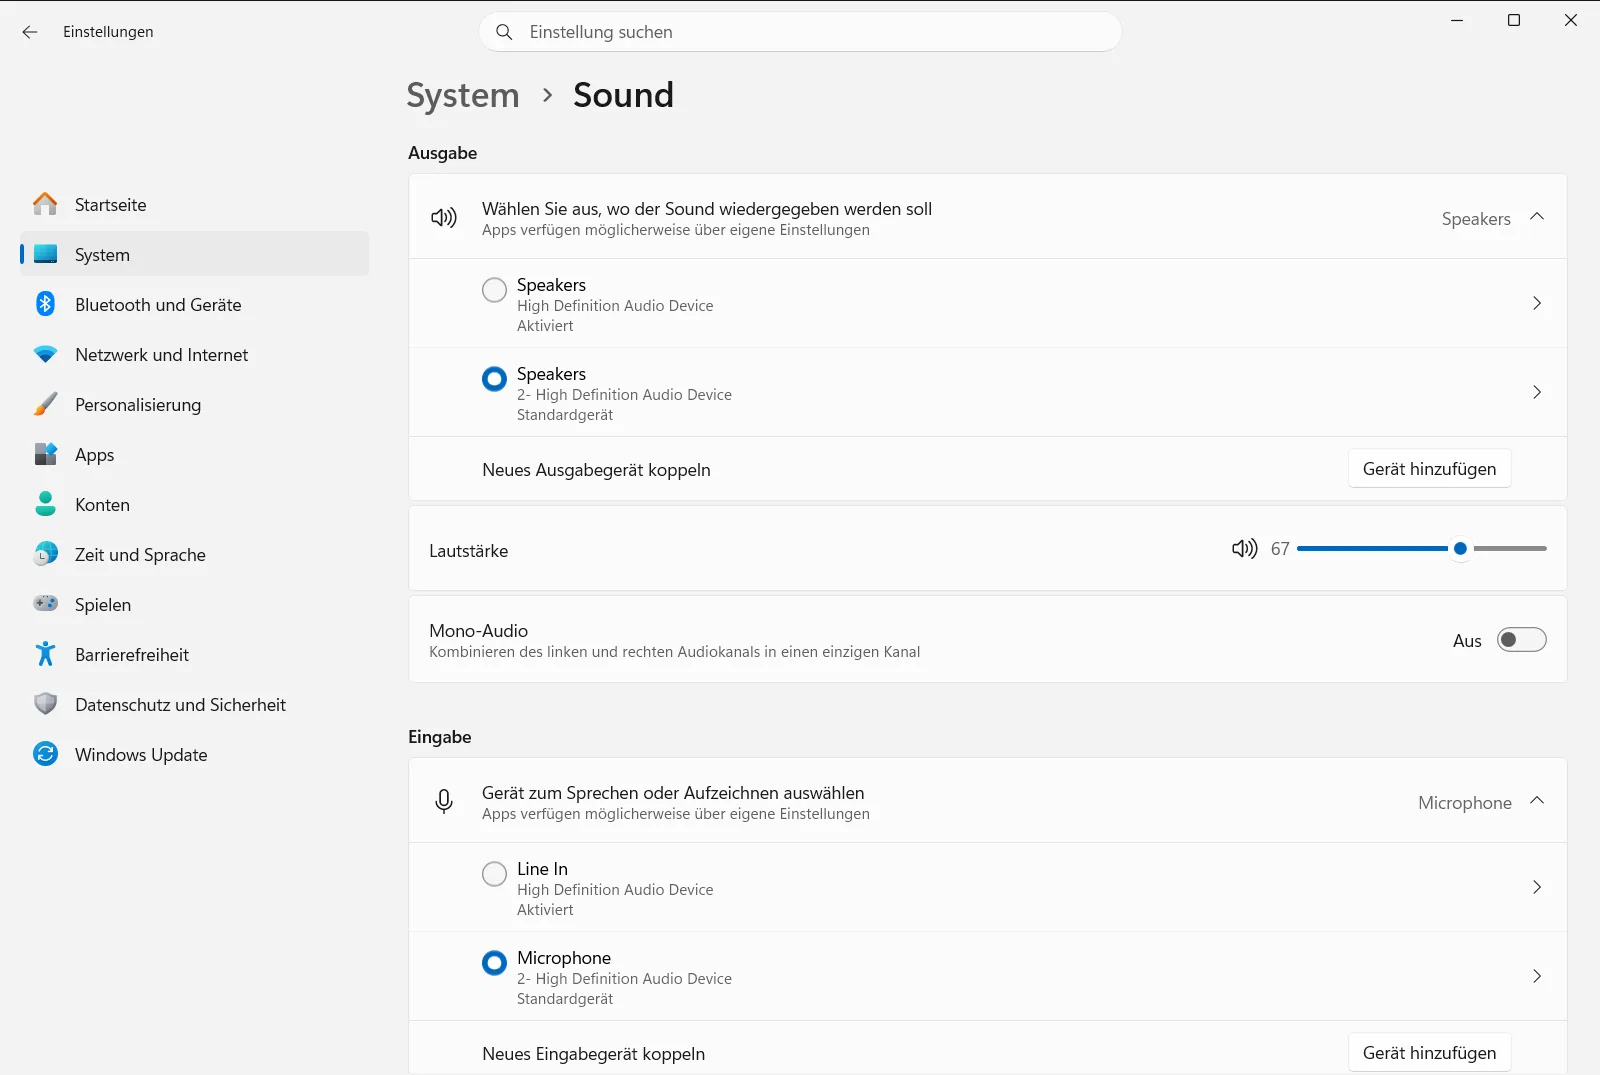Click the Datenschutz shield icon
The width and height of the screenshot is (1600, 1075).
click(45, 704)
